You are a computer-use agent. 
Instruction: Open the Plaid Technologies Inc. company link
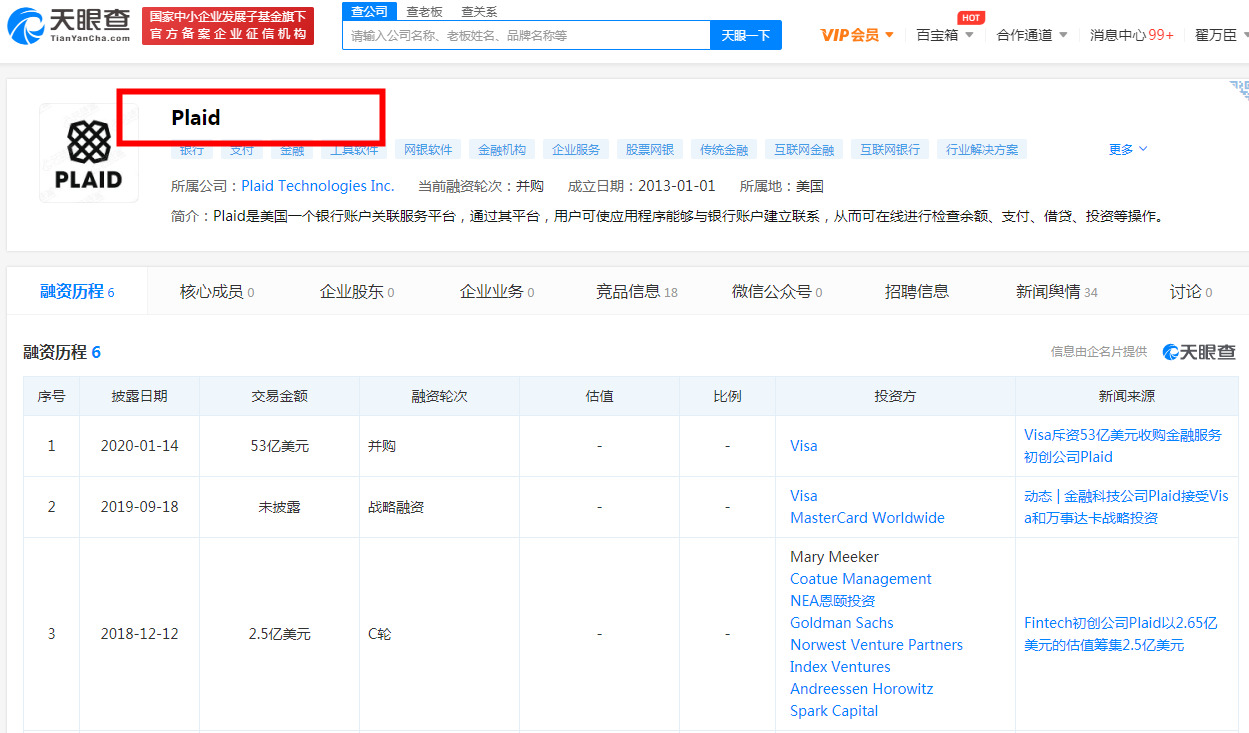tap(318, 186)
